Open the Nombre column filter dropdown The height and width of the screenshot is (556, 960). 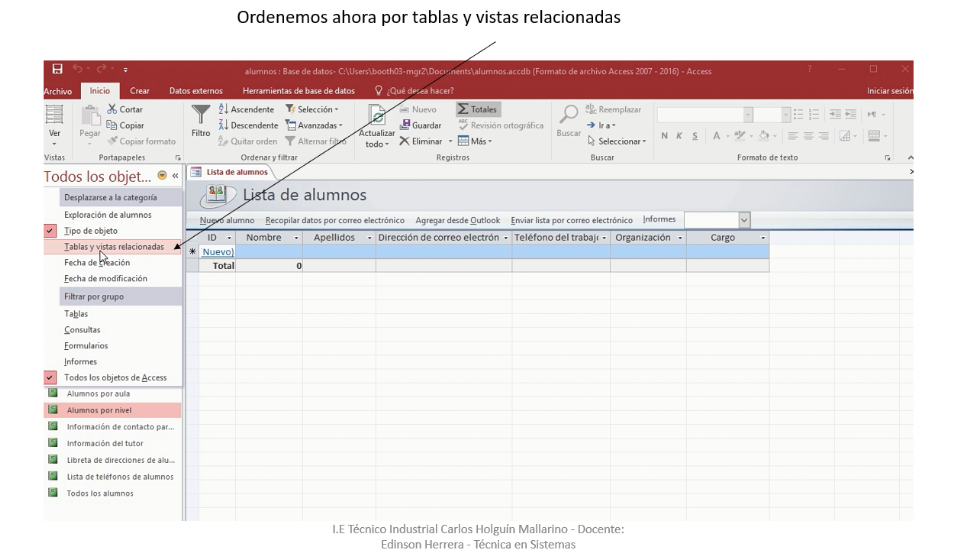[x=296, y=238]
